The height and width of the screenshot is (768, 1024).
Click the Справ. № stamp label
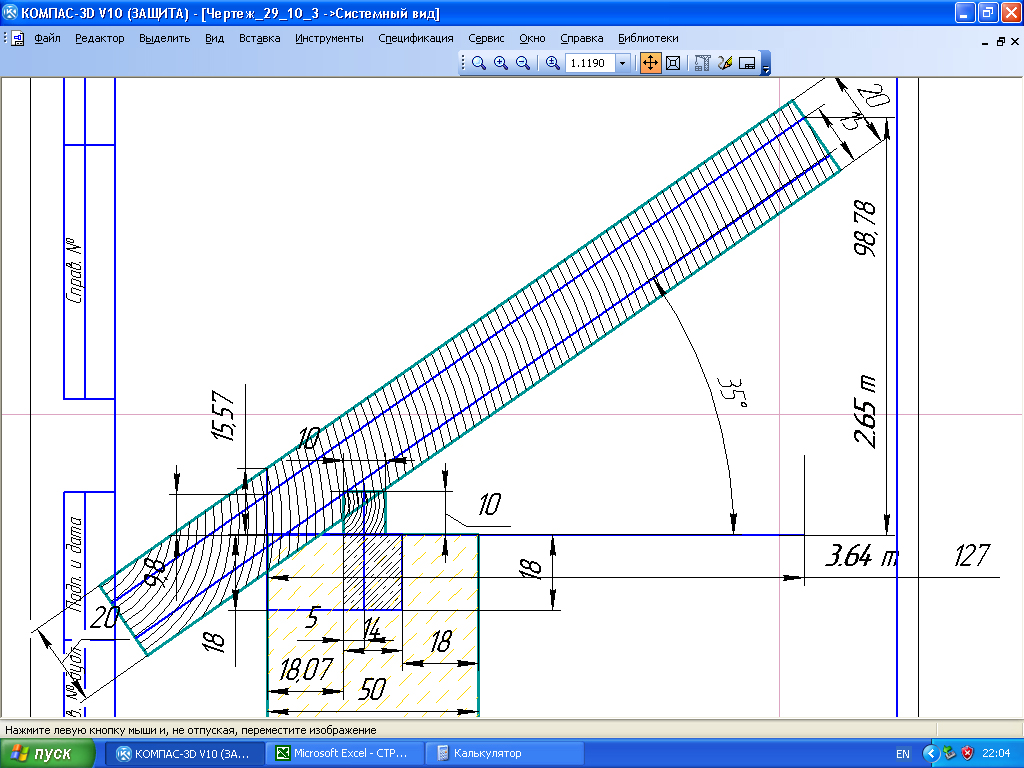pyautogui.click(x=75, y=270)
